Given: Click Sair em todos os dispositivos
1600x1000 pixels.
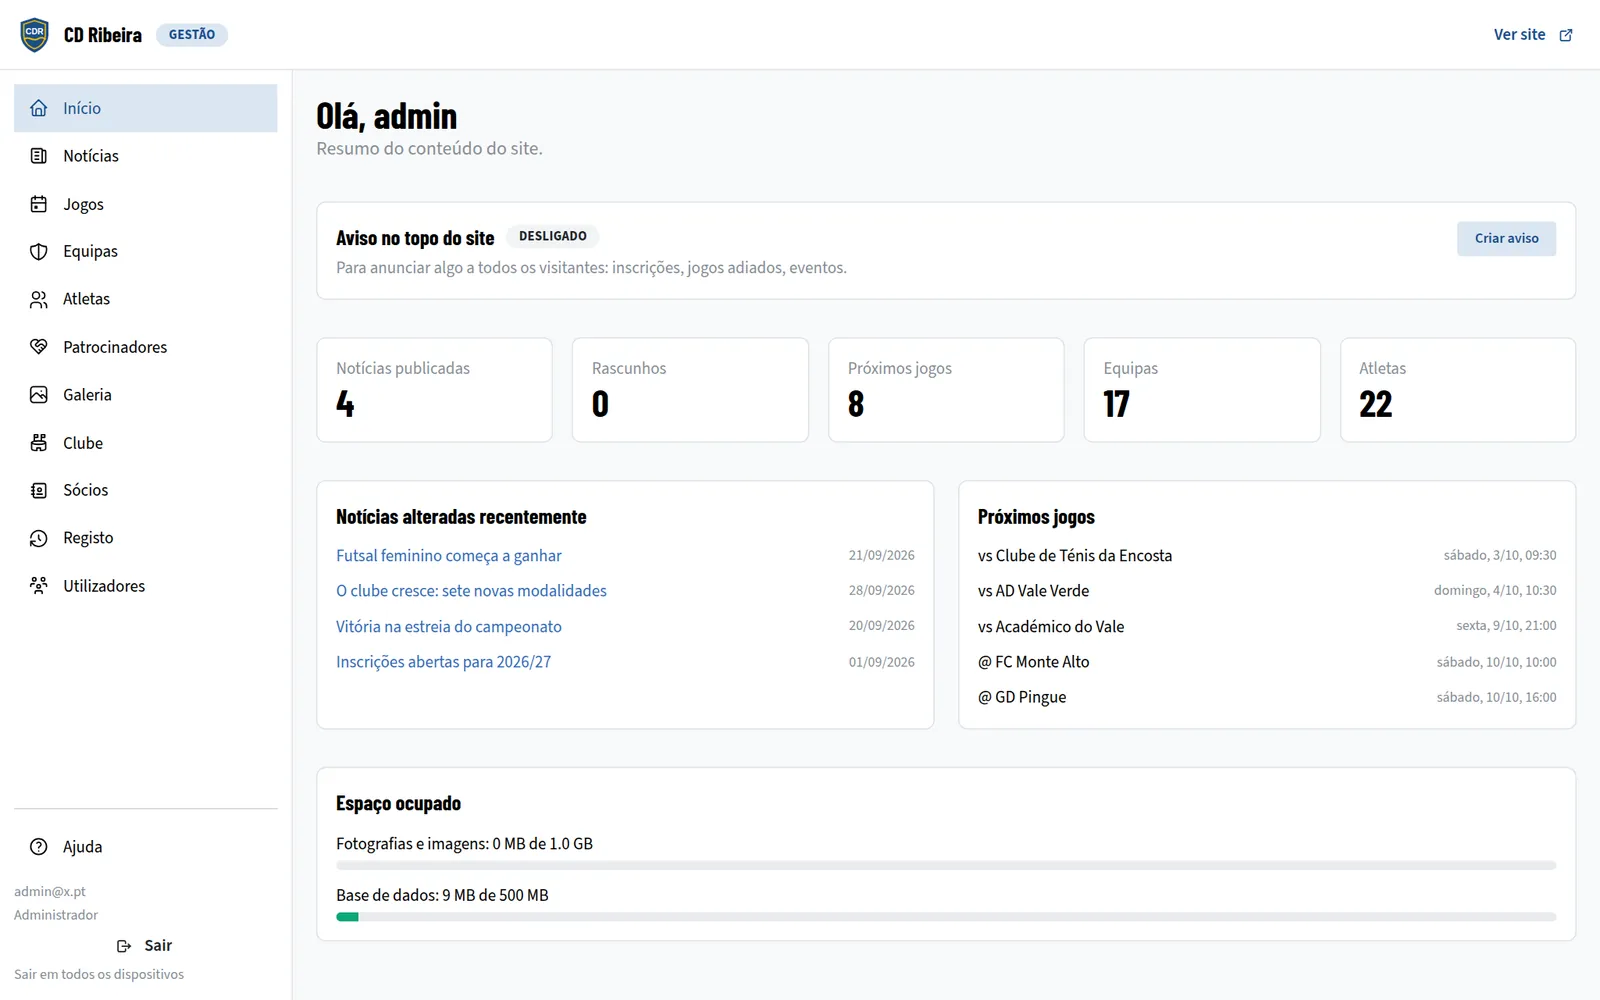Looking at the screenshot, I should click(99, 974).
